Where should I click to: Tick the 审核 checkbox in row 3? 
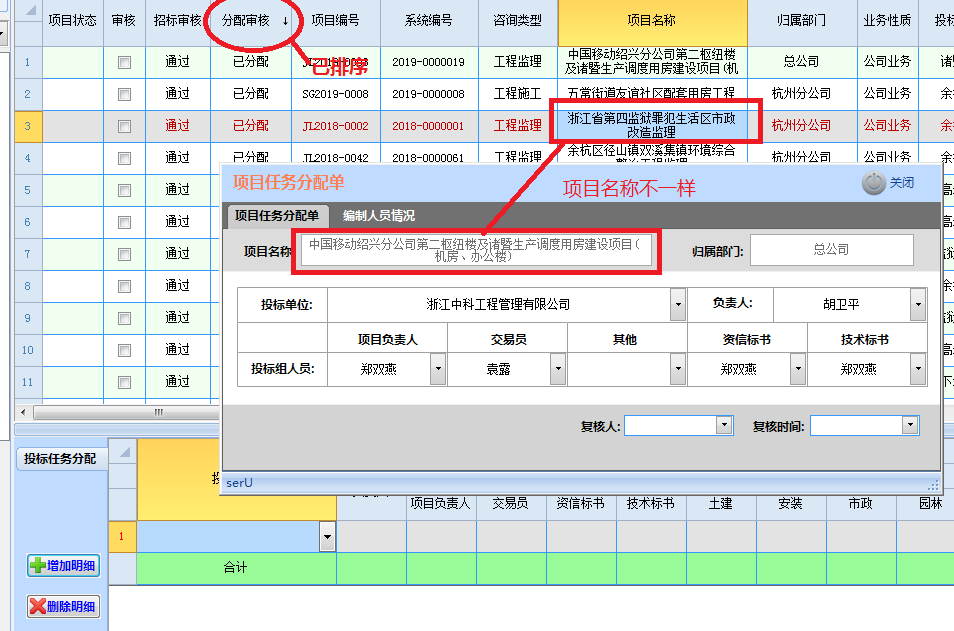[125, 127]
